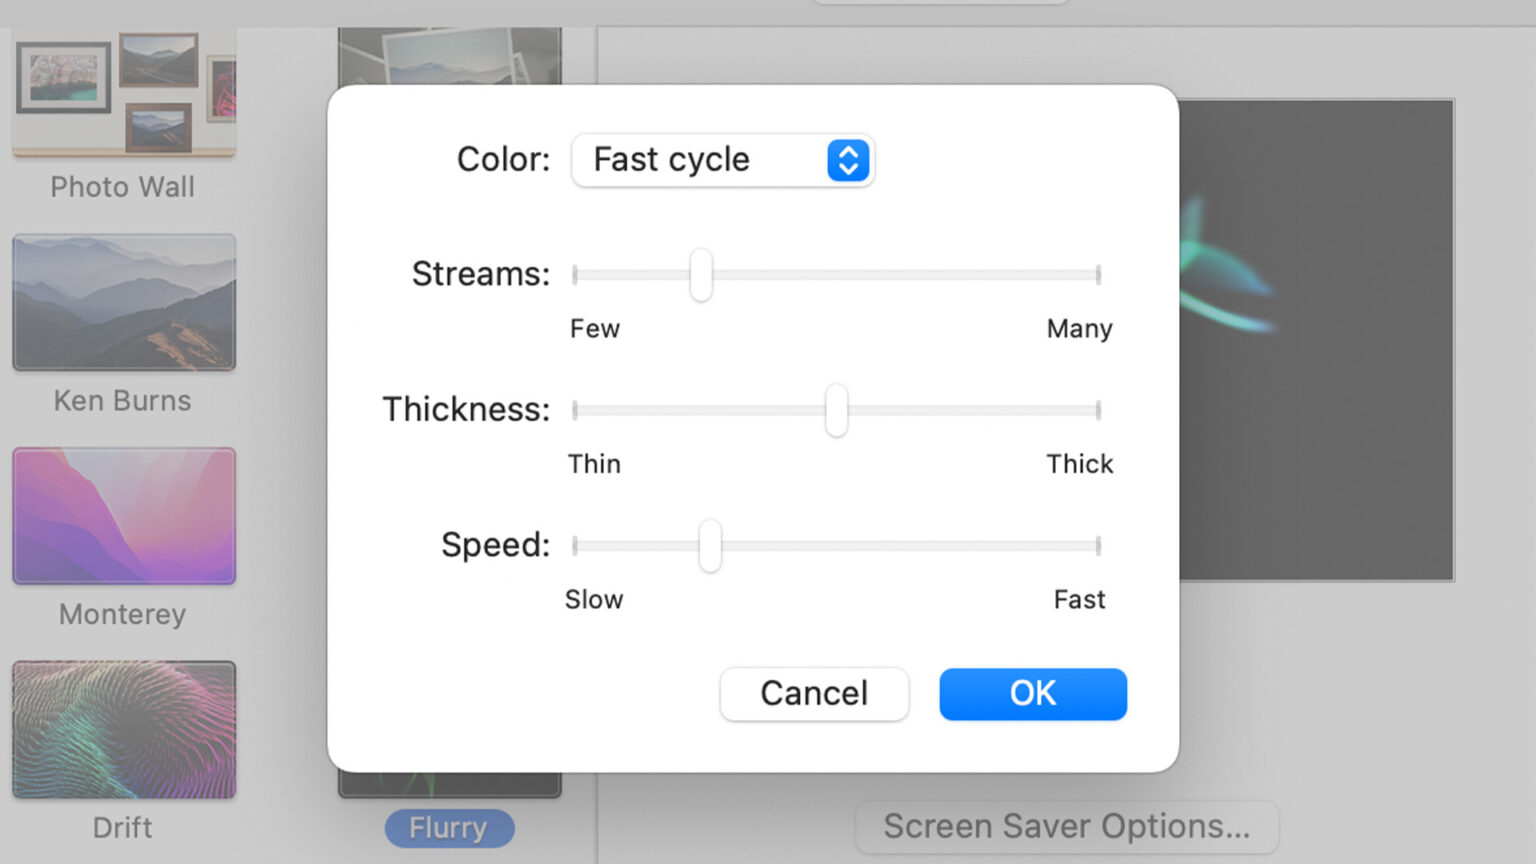Click the Flurry screen saver label
The width and height of the screenshot is (1536, 864).
click(x=449, y=828)
